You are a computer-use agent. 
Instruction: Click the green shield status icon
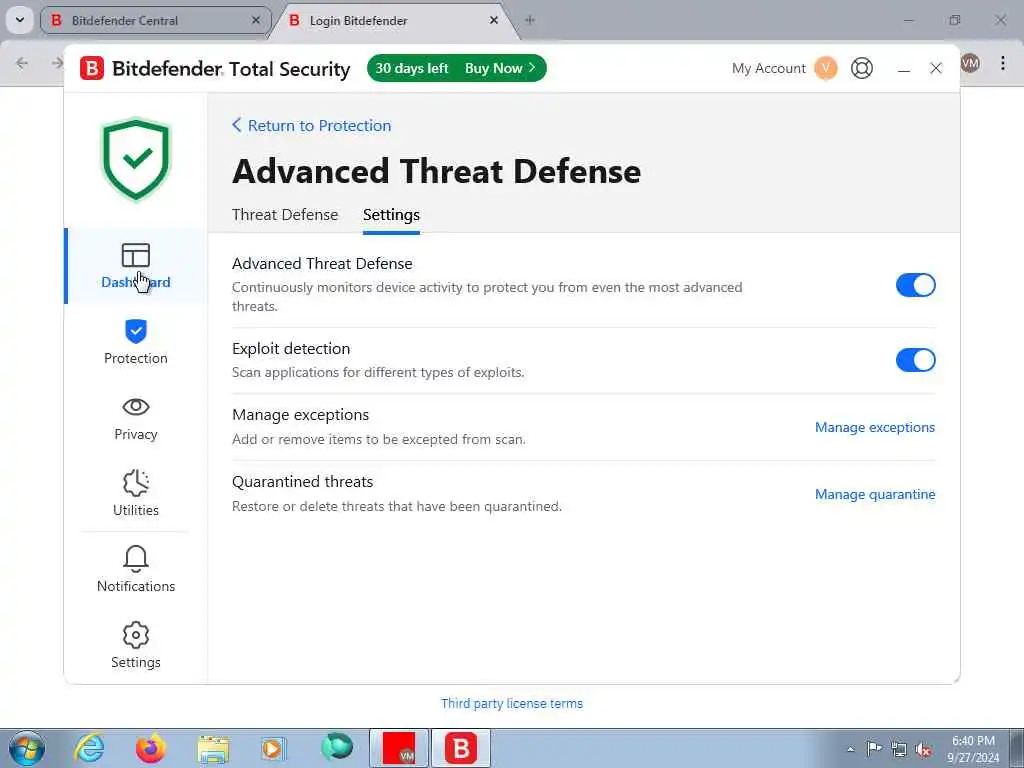point(136,159)
